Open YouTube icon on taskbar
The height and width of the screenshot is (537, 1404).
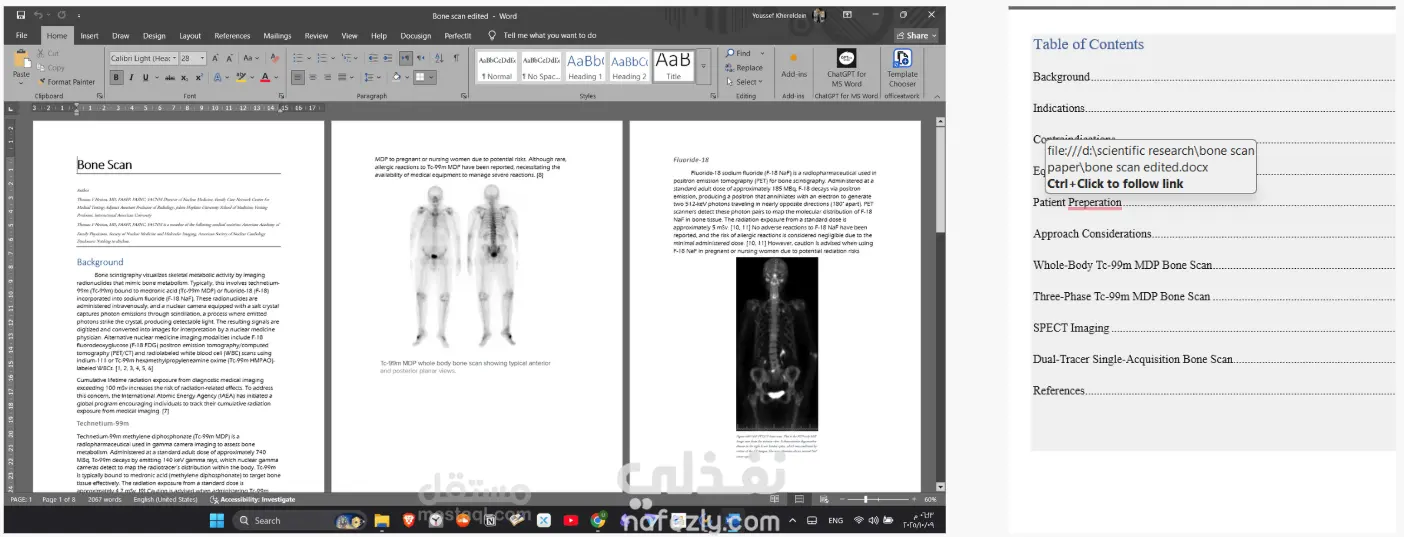571,520
